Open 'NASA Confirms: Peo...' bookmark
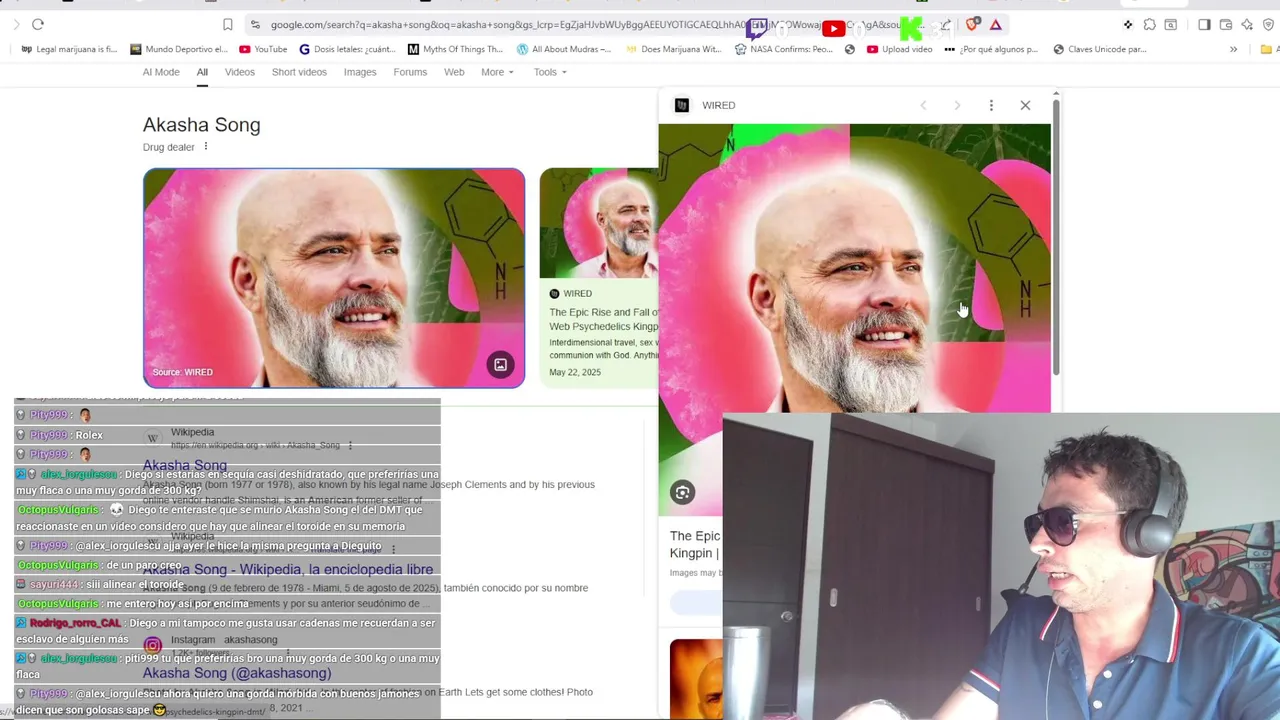Viewport: 1280px width, 720px height. [x=783, y=49]
